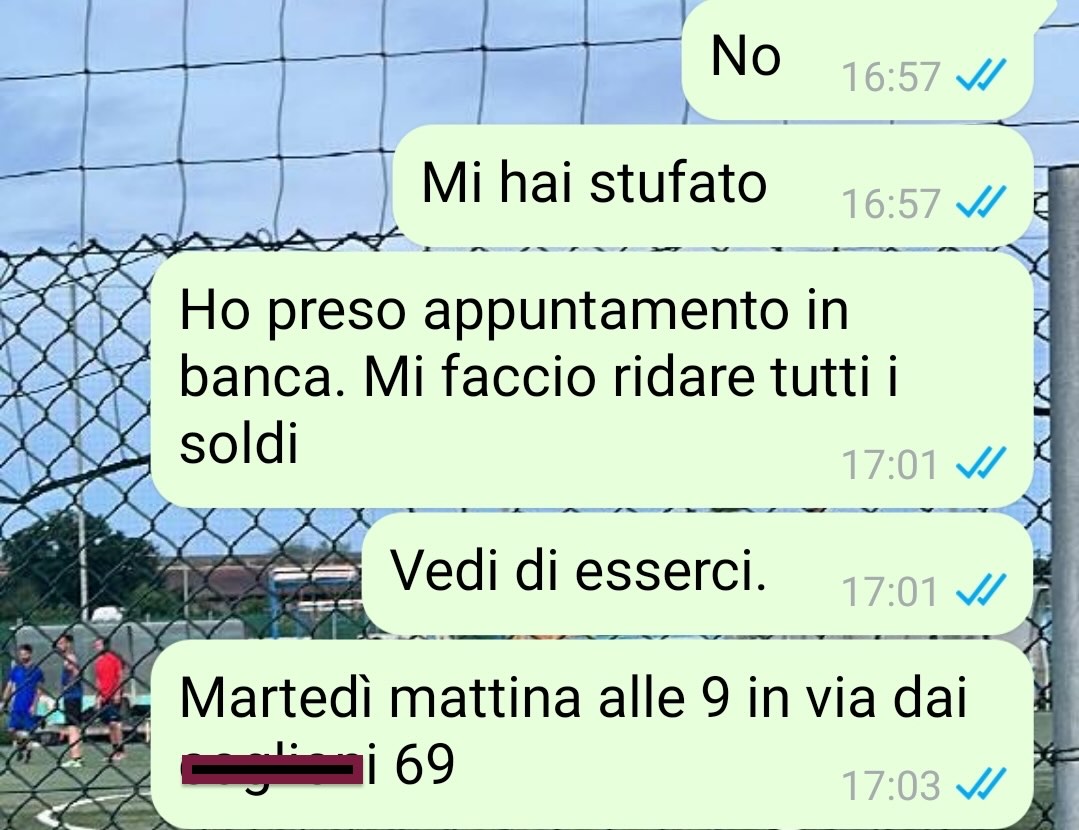Click the read ticks beside the 17:03 timestamp
Screen dimensions: 1079x830
pyautogui.click(x=981, y=784)
